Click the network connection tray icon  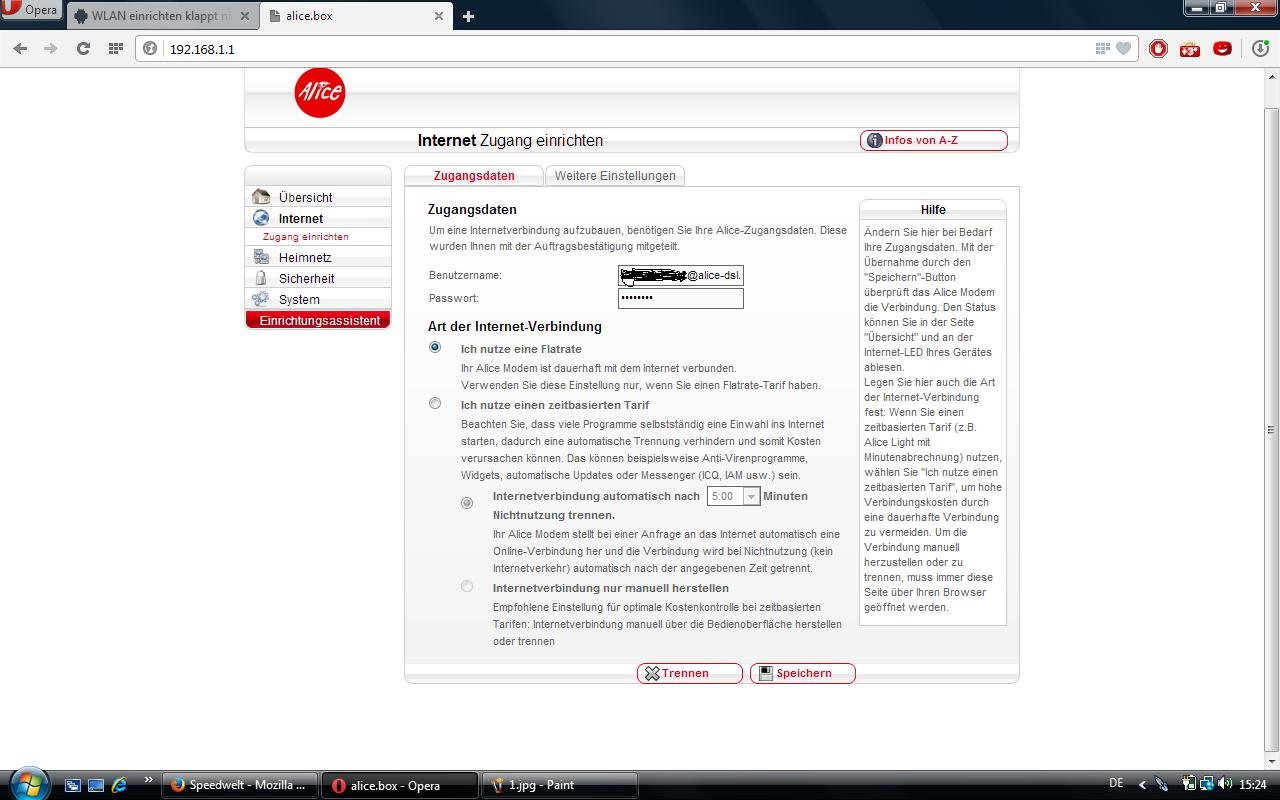1207,784
